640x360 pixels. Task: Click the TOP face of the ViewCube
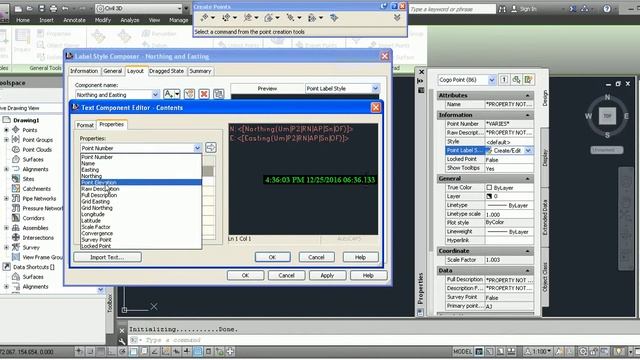tap(607, 116)
